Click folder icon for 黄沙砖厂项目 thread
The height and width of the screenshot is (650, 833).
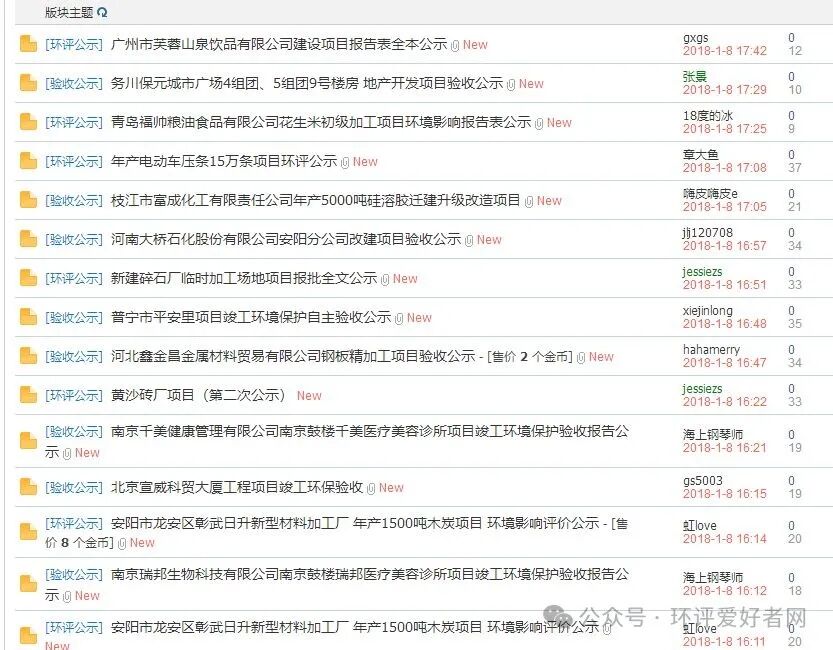(x=28, y=395)
